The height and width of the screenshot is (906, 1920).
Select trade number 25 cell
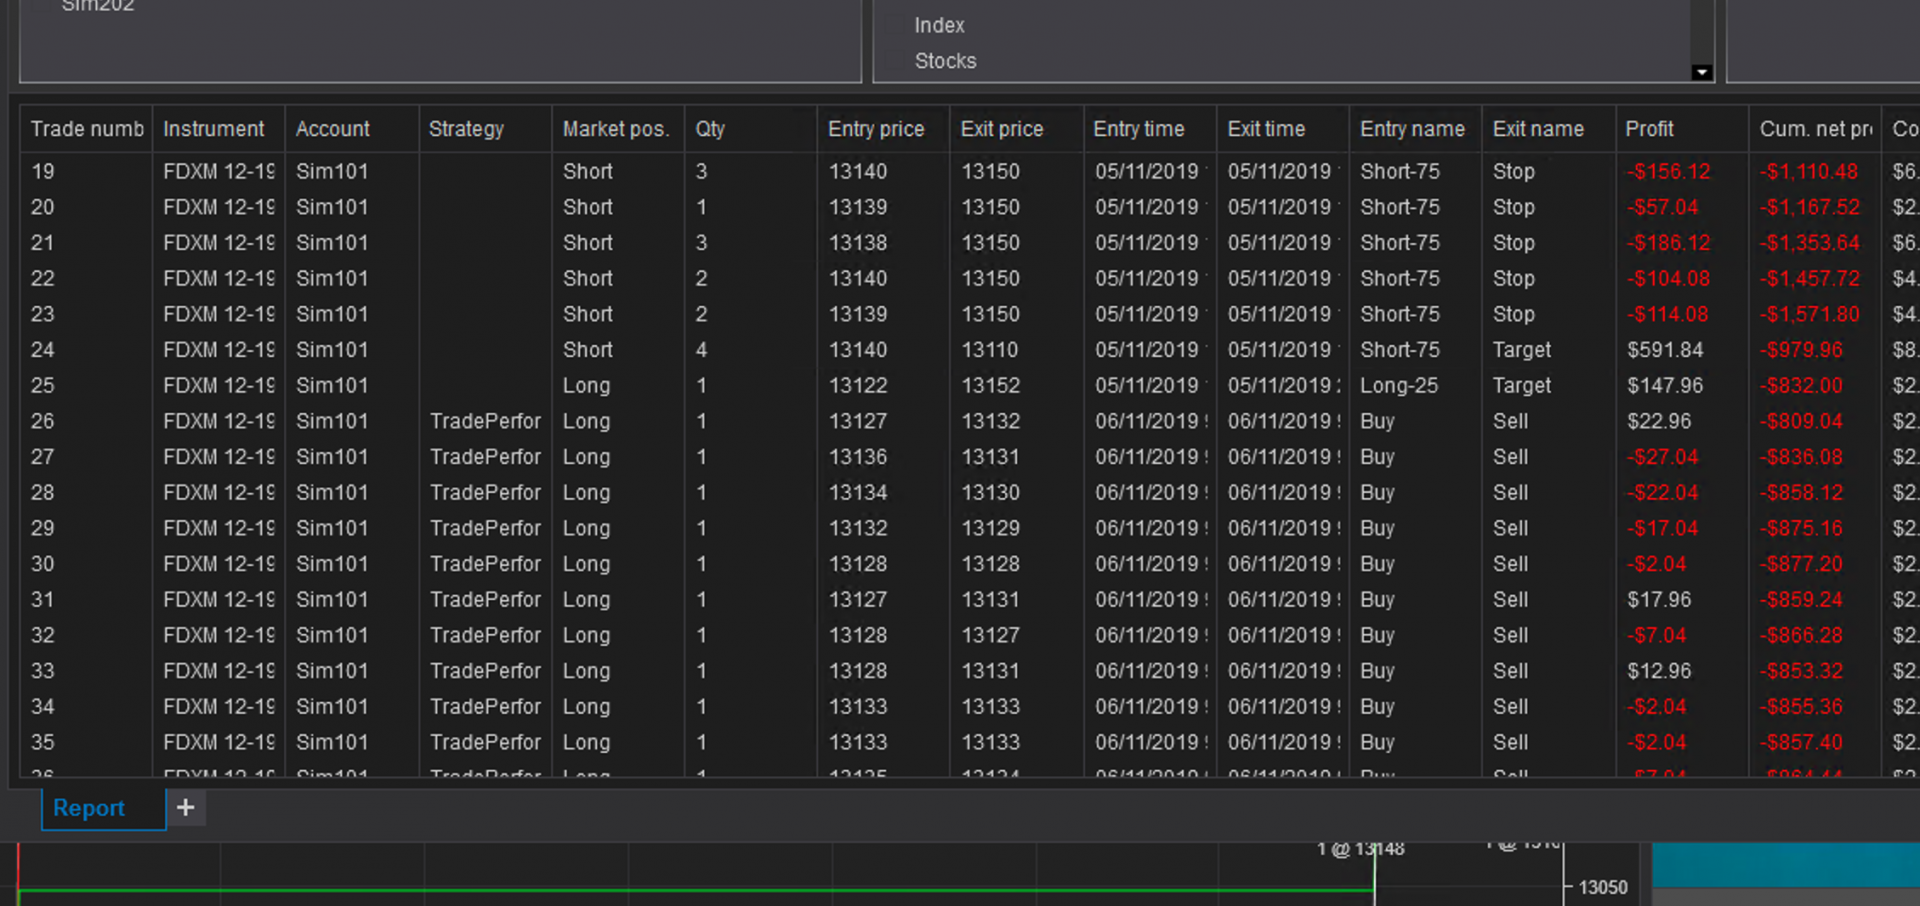(x=43, y=386)
